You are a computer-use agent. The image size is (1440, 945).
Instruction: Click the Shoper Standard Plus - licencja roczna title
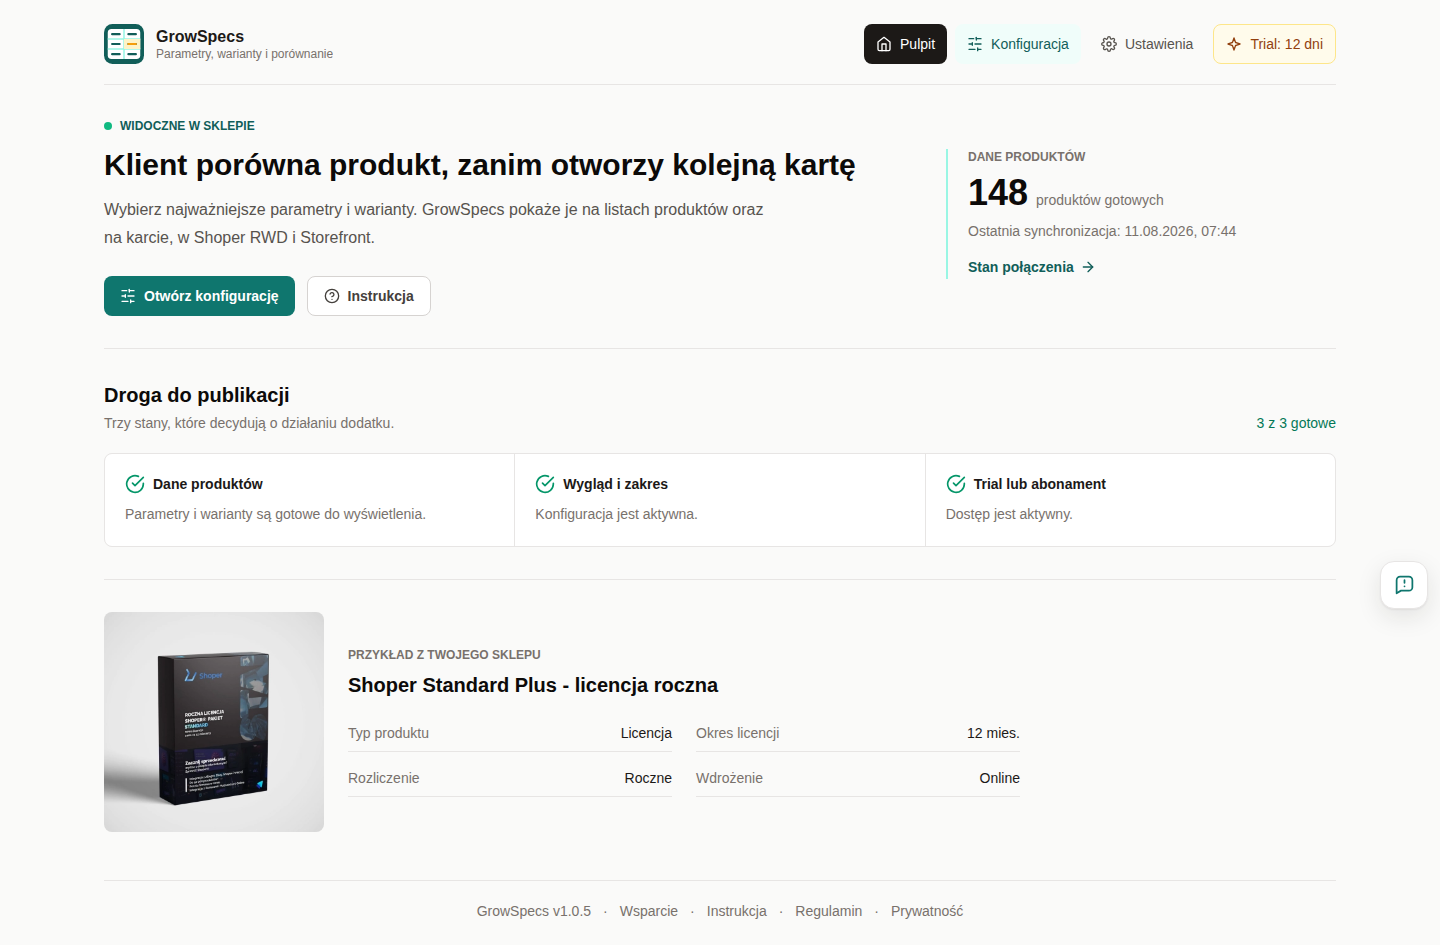[533, 685]
